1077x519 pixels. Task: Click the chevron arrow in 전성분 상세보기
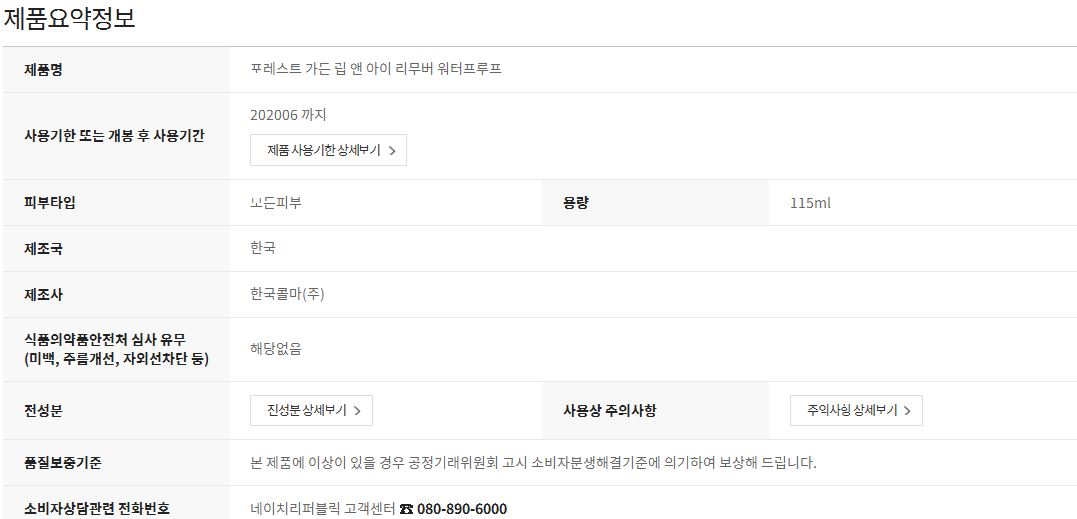[x=358, y=411]
